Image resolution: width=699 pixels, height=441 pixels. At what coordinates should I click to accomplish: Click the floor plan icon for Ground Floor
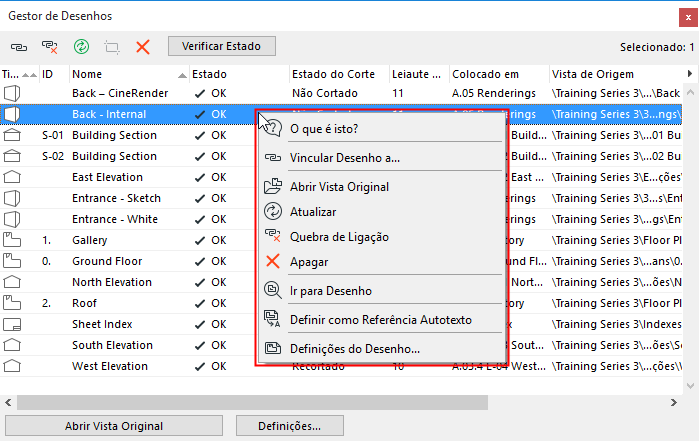click(12, 261)
